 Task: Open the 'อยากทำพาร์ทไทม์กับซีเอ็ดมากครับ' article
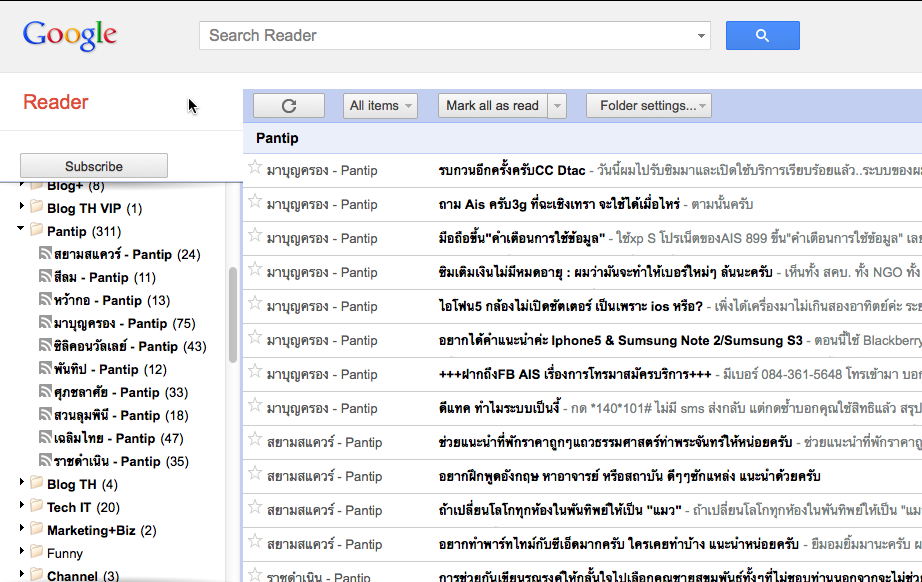point(619,544)
